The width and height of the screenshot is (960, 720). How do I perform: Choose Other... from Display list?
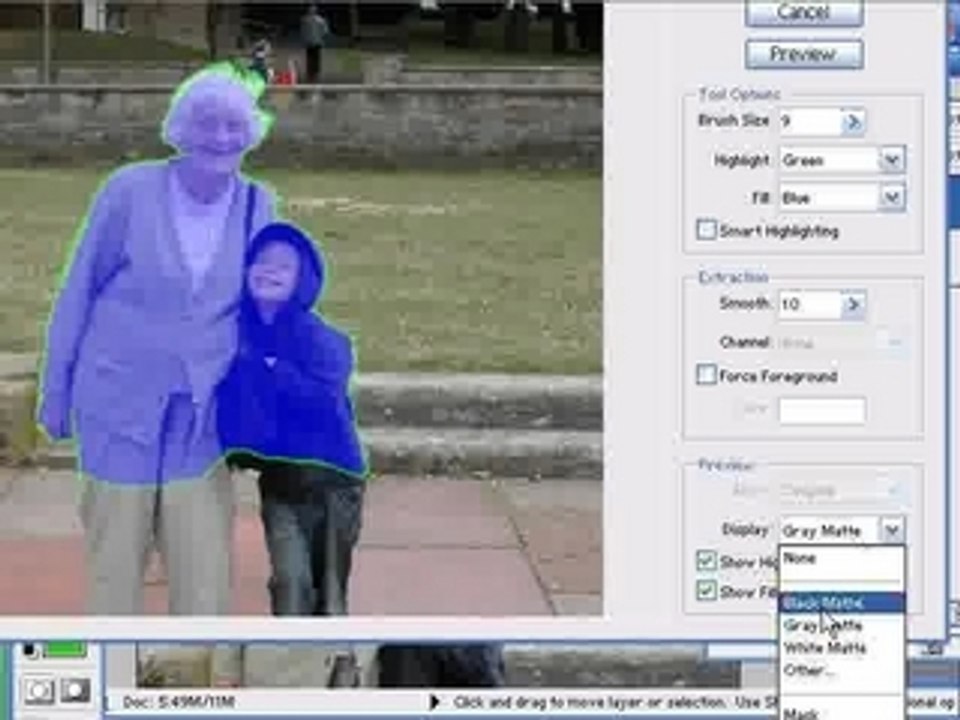pyautogui.click(x=841, y=670)
